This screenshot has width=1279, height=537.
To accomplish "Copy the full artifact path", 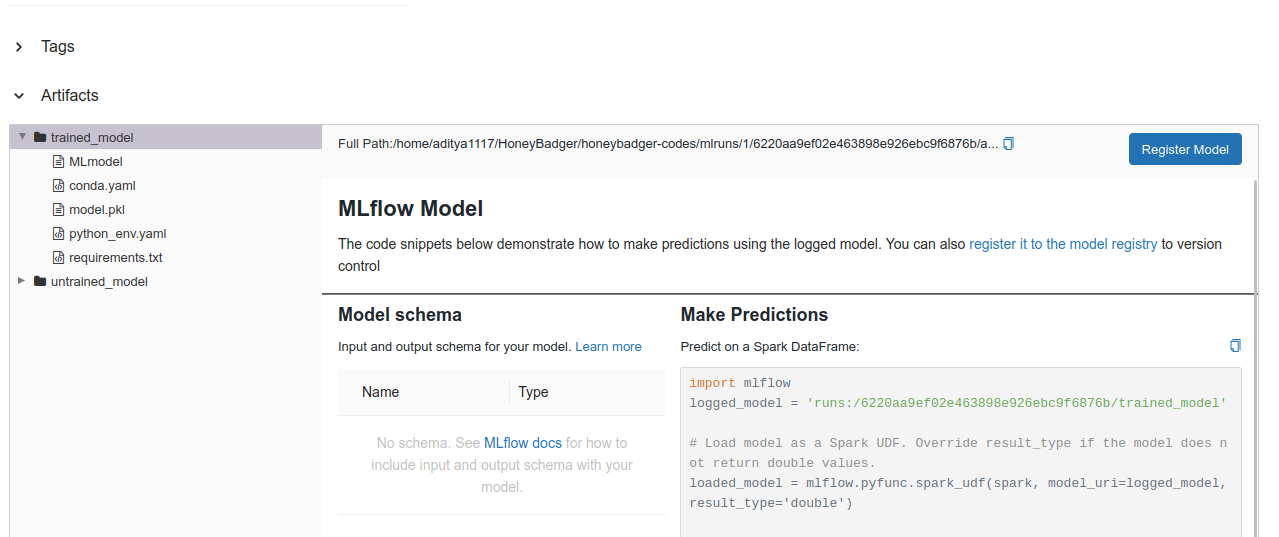I will (1009, 144).
